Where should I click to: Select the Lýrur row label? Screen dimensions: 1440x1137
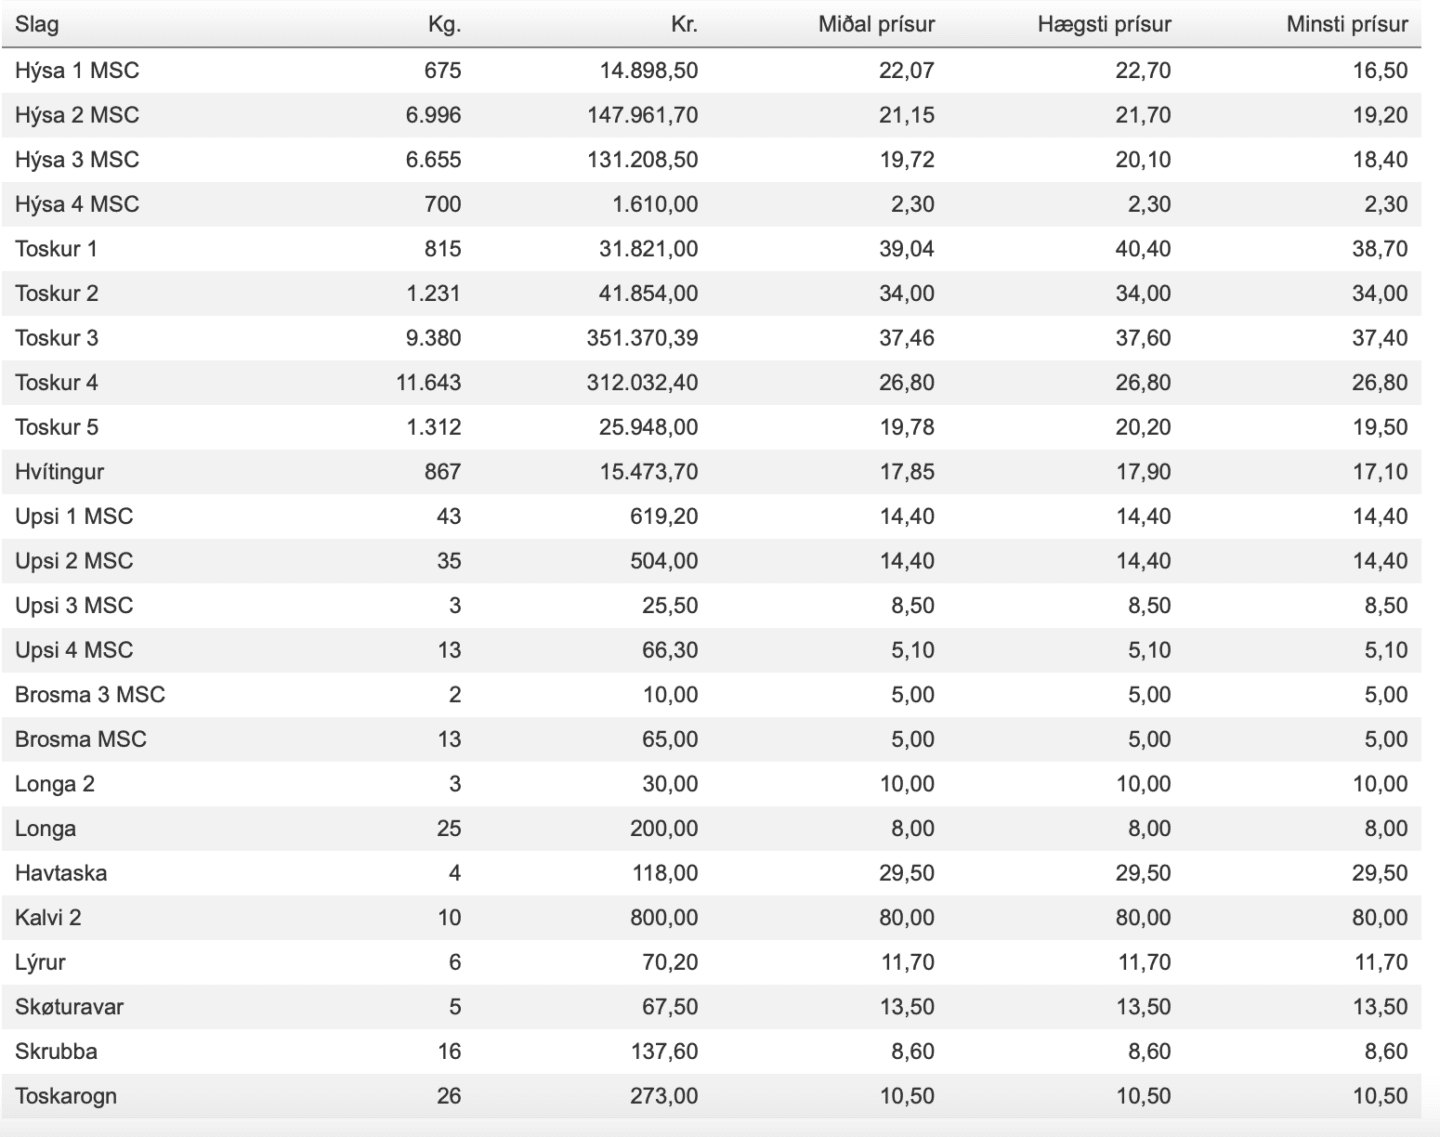pos(40,962)
